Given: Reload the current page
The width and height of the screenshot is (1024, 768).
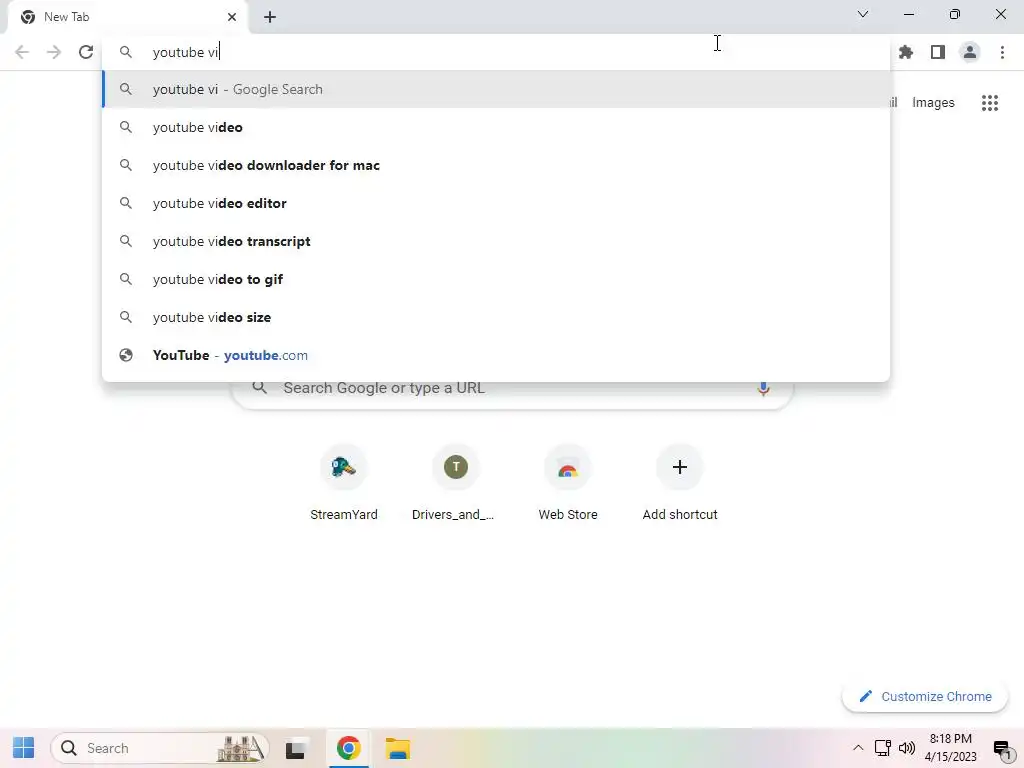Looking at the screenshot, I should point(86,52).
